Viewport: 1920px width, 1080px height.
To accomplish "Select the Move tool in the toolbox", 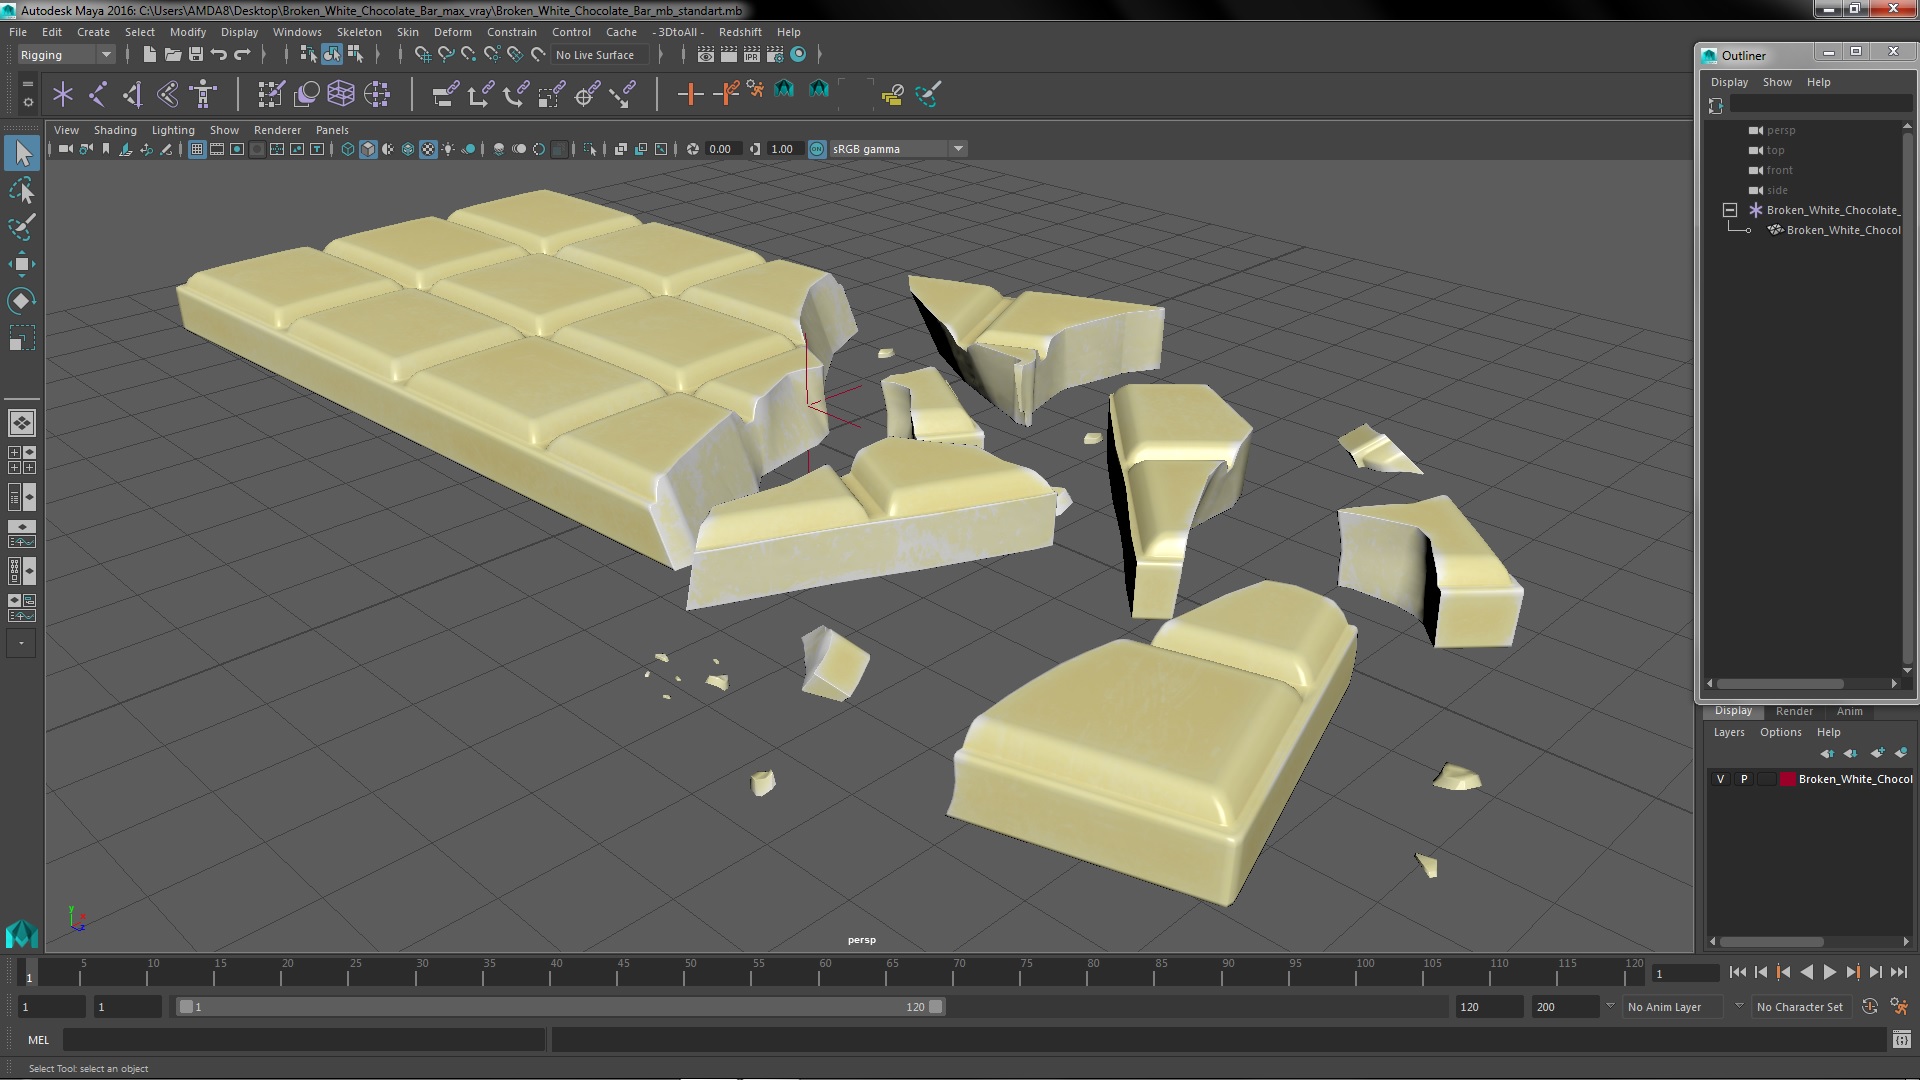I will [21, 264].
